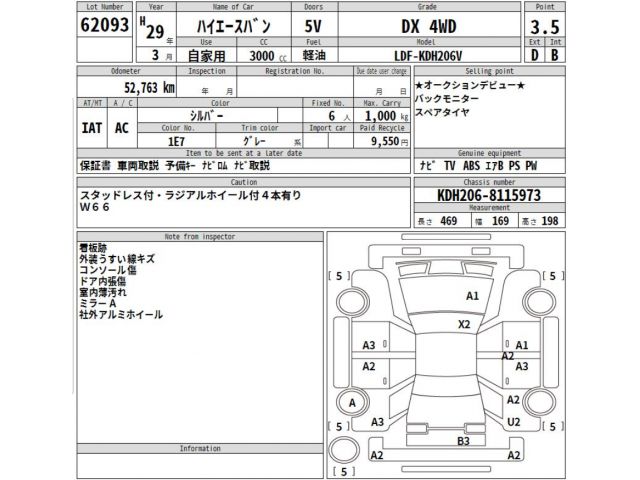This screenshot has height=480, width=640.
Task: Select the Due date user change header
Action: [x=382, y=71]
